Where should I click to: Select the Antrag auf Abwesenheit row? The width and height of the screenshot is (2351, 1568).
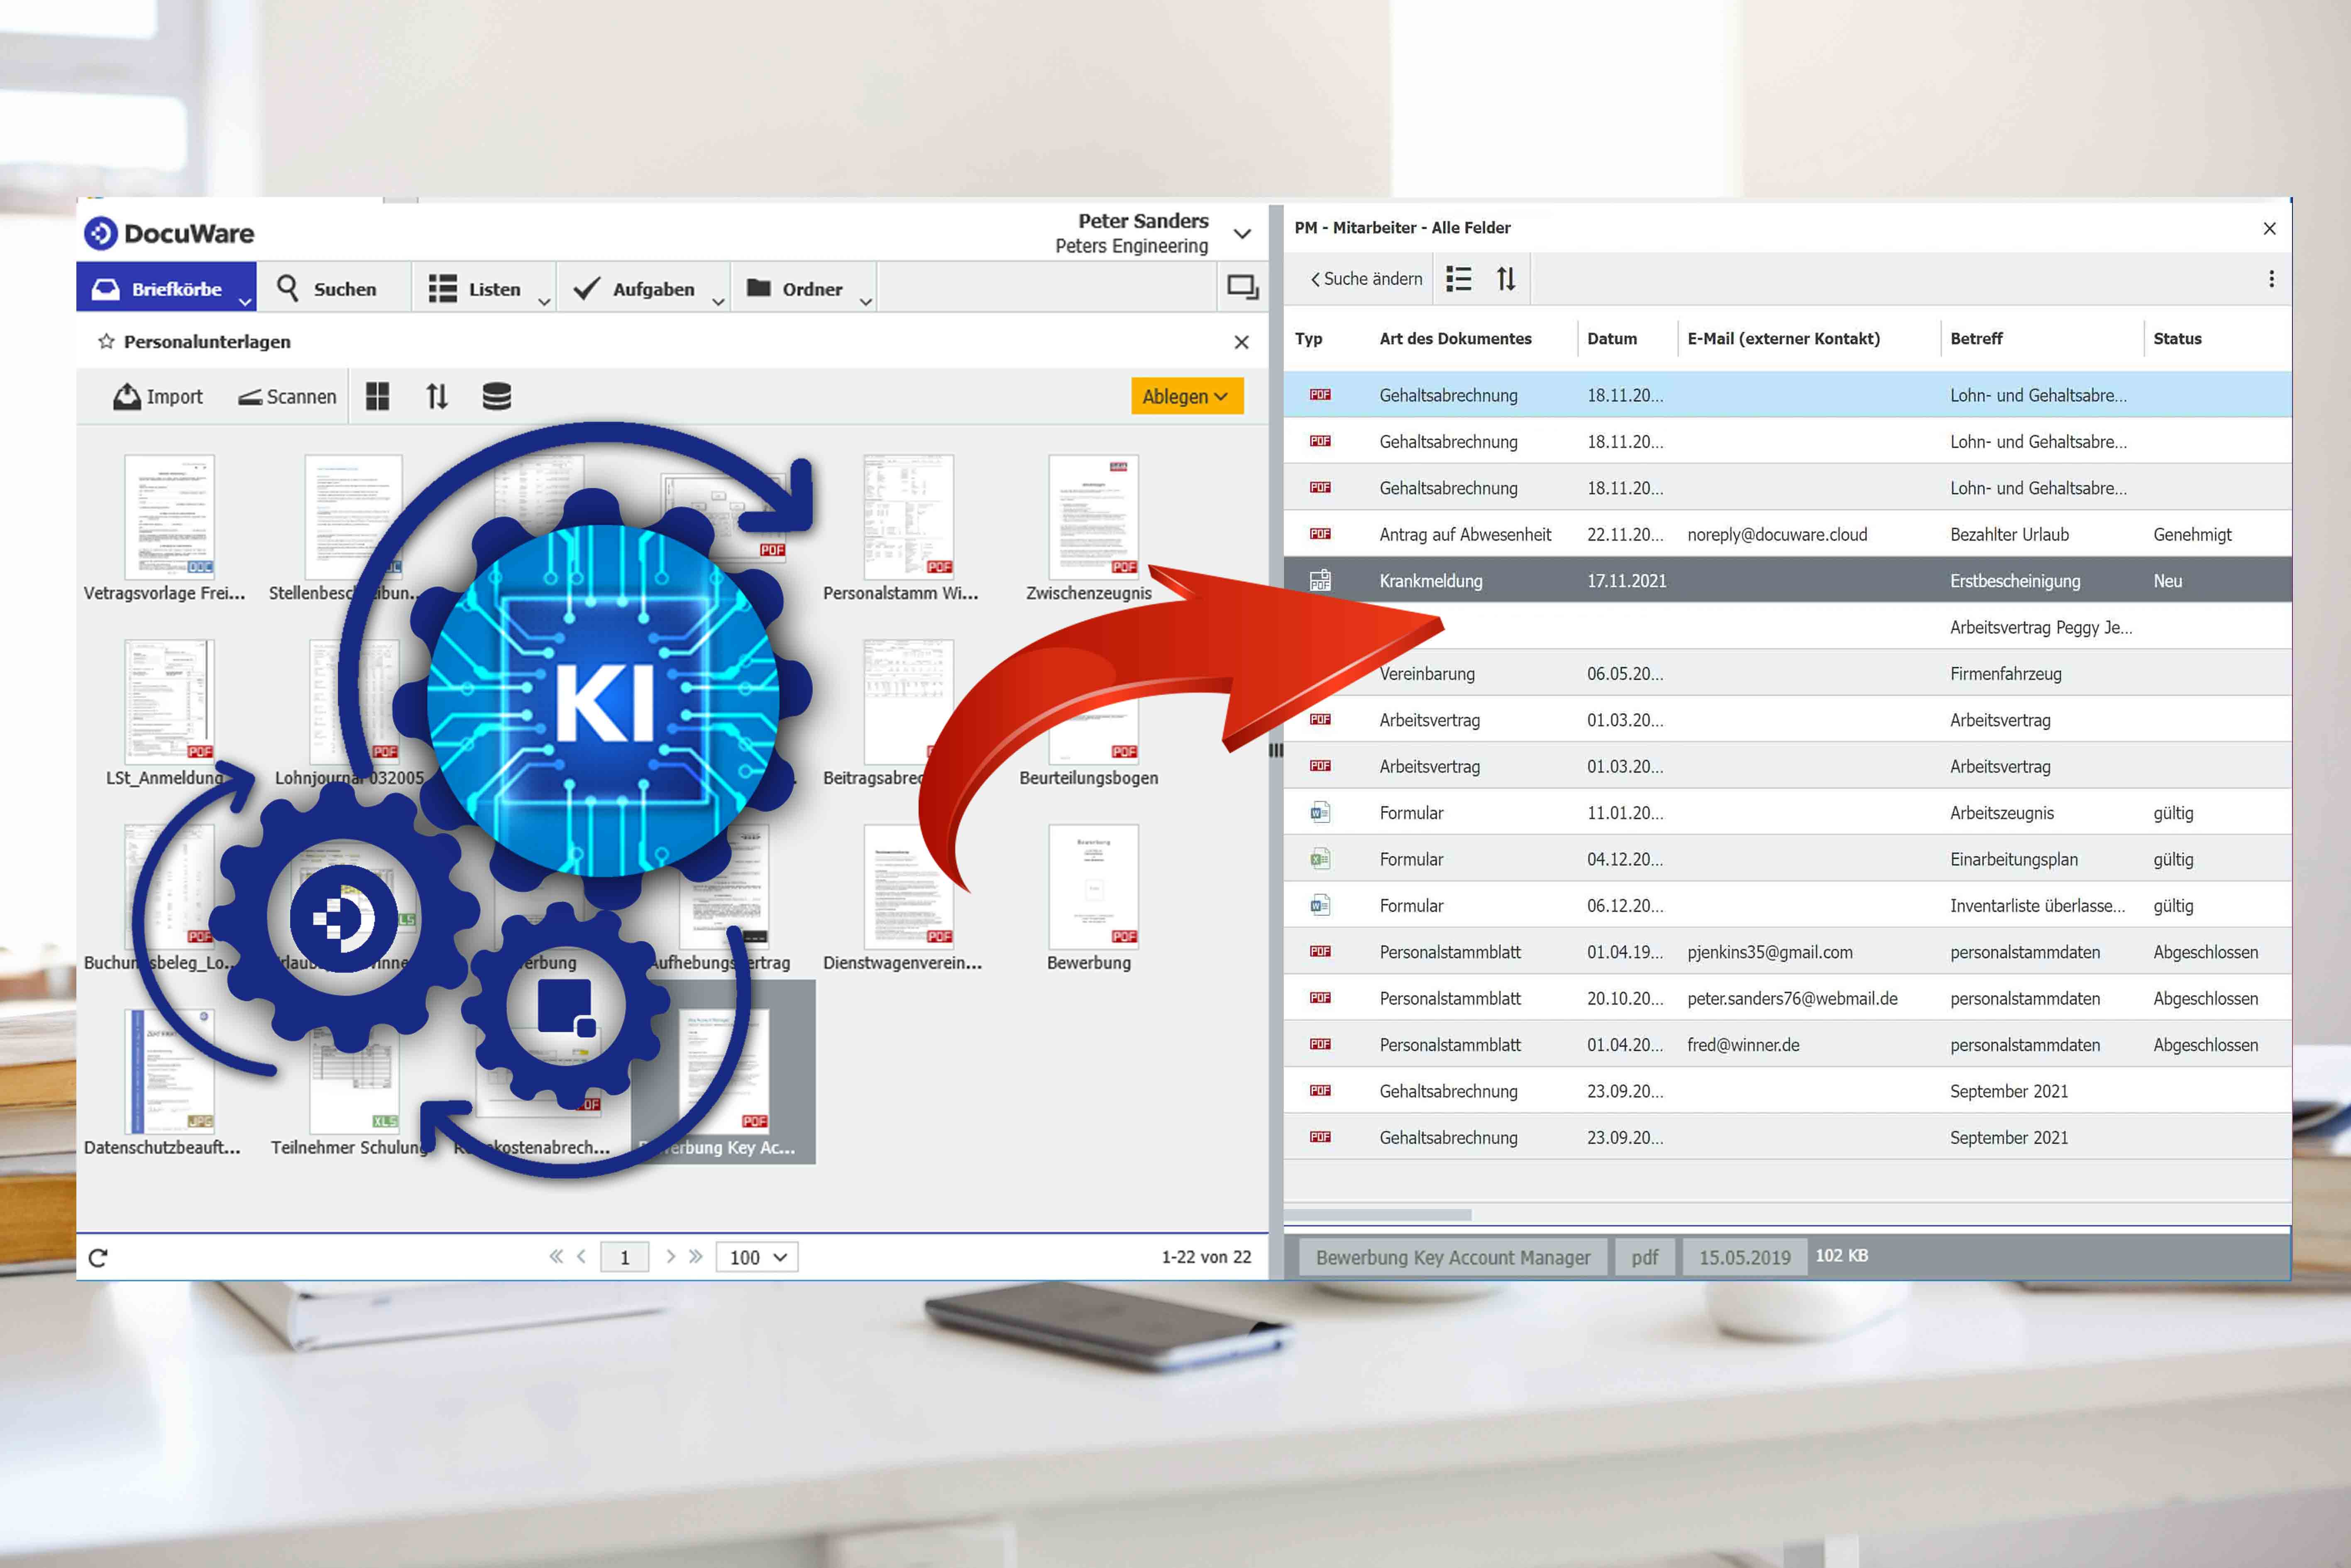1787,534
